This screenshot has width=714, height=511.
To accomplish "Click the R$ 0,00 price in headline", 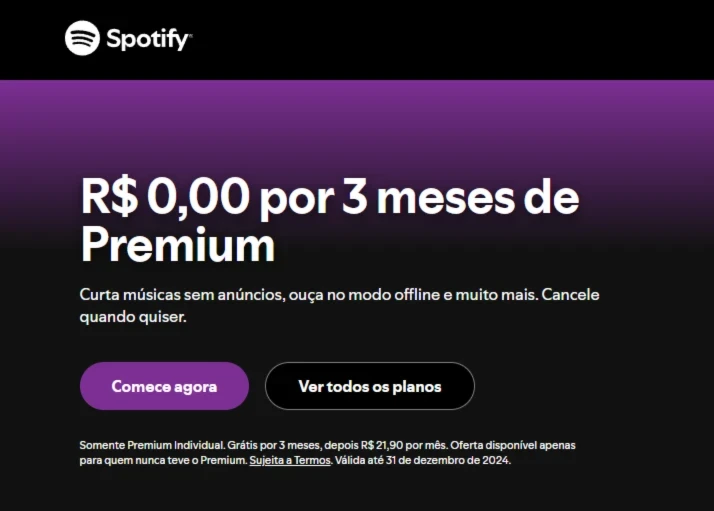I will [x=165, y=196].
